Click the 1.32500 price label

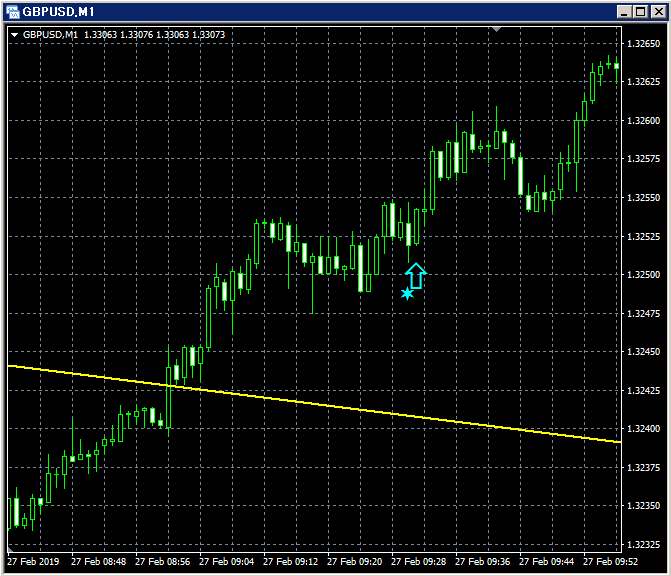(x=643, y=274)
